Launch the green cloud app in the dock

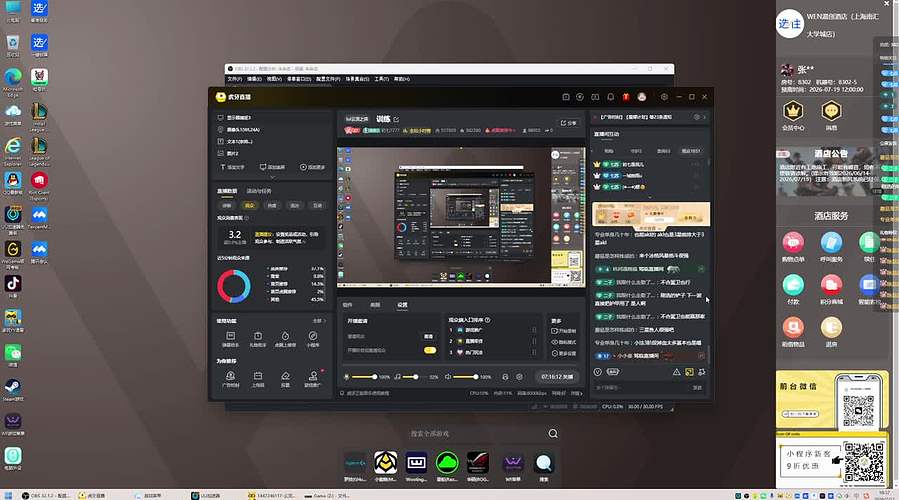coord(447,462)
